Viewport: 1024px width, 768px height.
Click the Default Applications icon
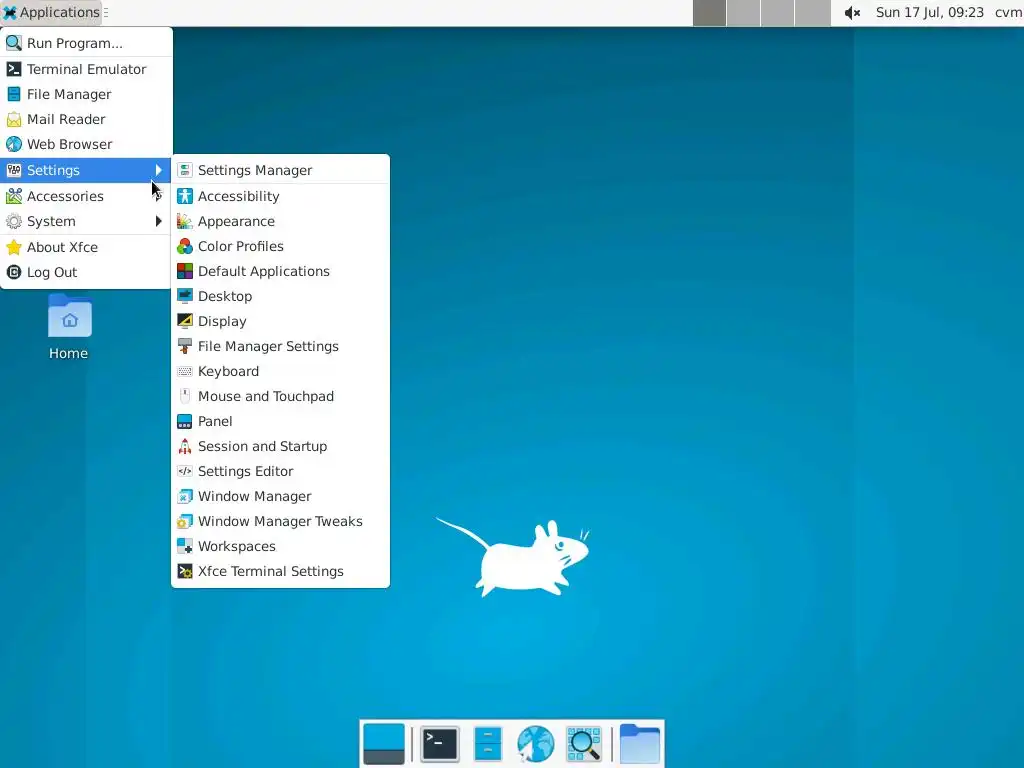click(x=185, y=271)
